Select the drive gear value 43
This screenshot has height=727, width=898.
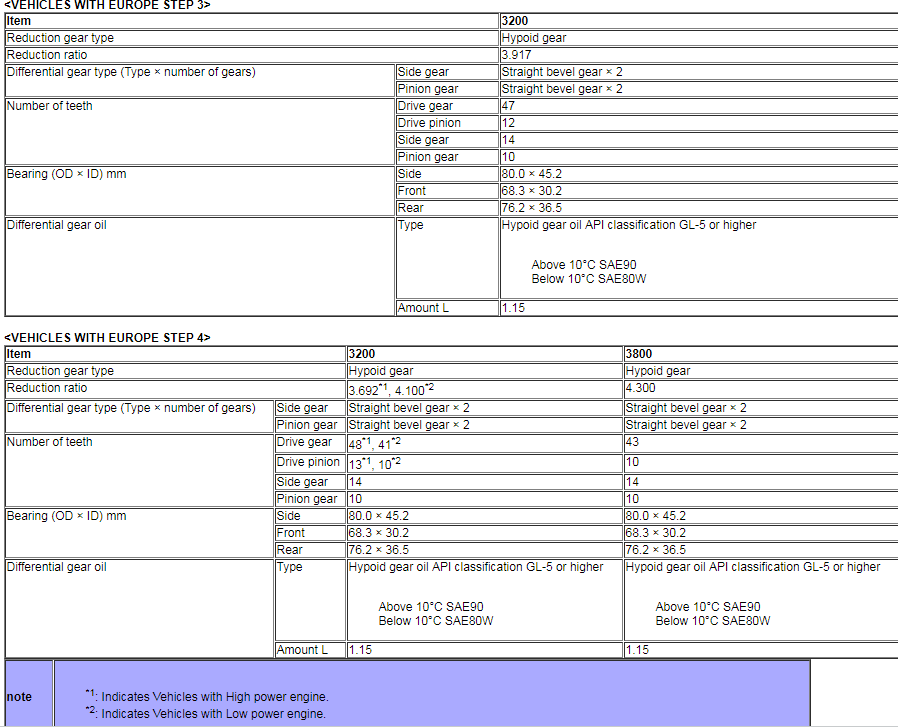[632, 442]
